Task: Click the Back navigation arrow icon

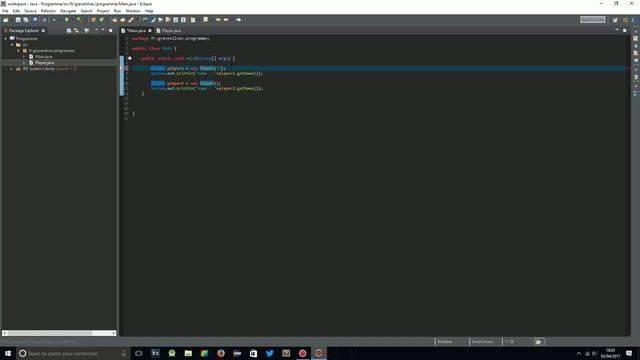Action: click(x=226, y=20)
